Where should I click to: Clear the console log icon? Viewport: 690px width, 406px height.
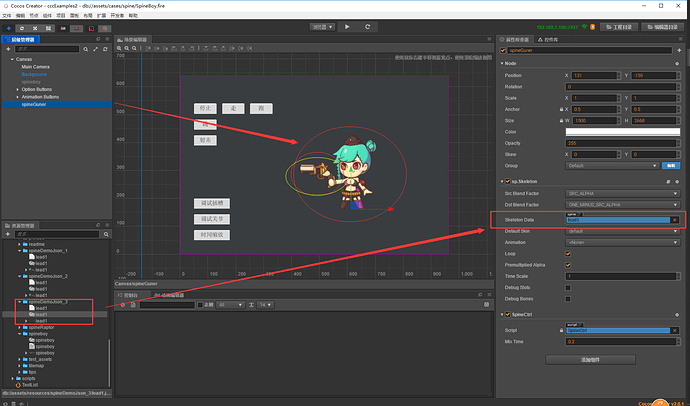point(123,305)
